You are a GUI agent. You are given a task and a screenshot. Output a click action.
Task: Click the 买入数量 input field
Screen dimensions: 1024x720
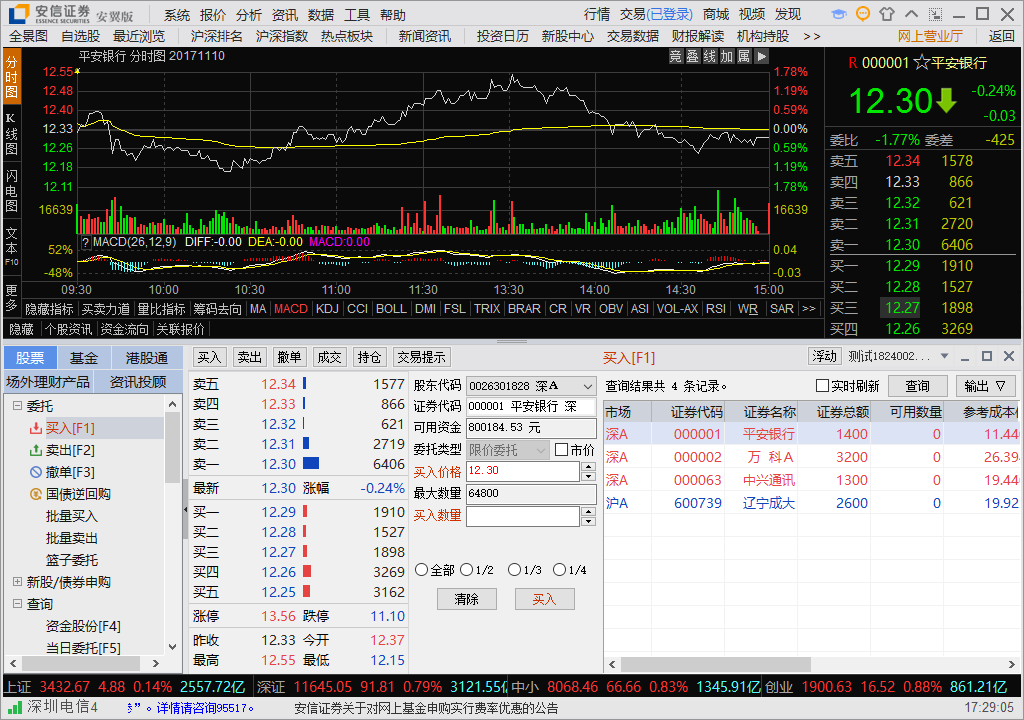point(523,516)
